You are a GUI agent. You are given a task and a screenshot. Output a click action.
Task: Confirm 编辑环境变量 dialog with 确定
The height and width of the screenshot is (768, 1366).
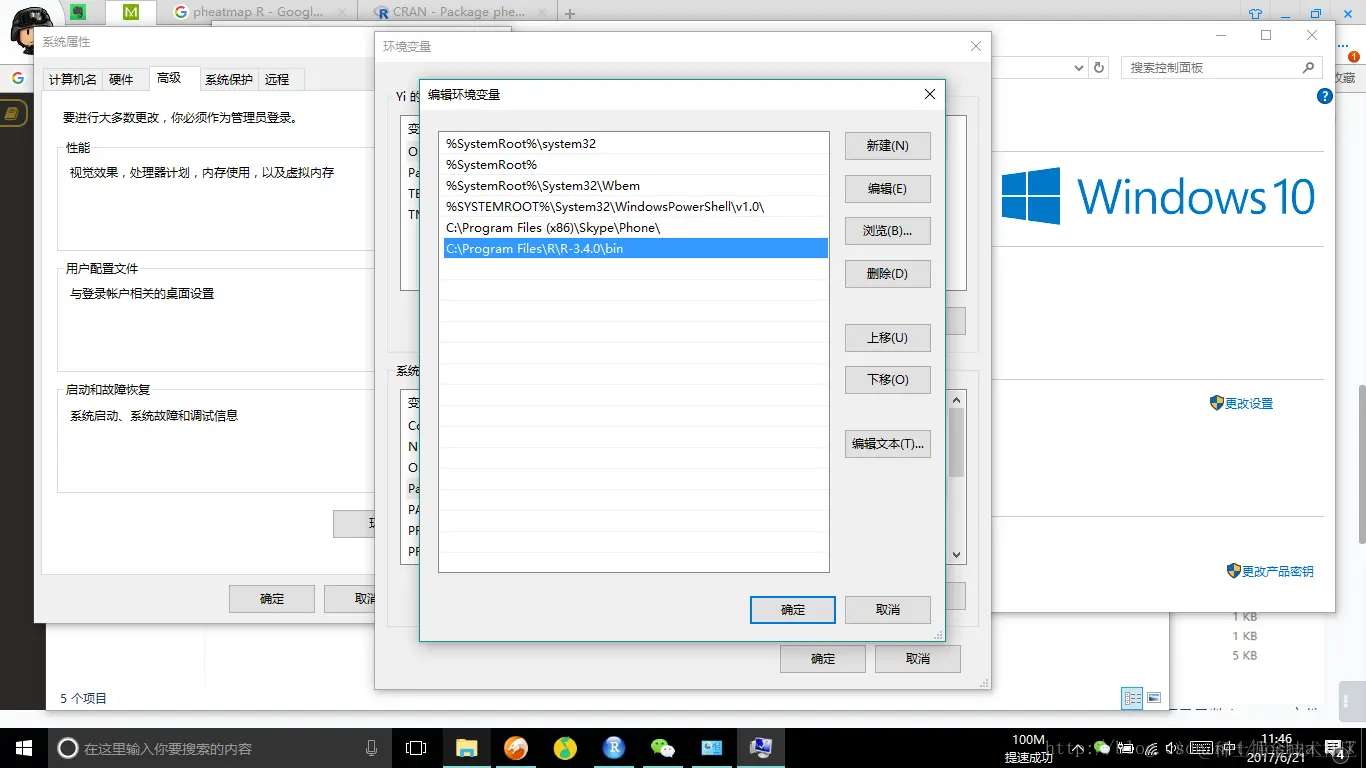(x=793, y=610)
